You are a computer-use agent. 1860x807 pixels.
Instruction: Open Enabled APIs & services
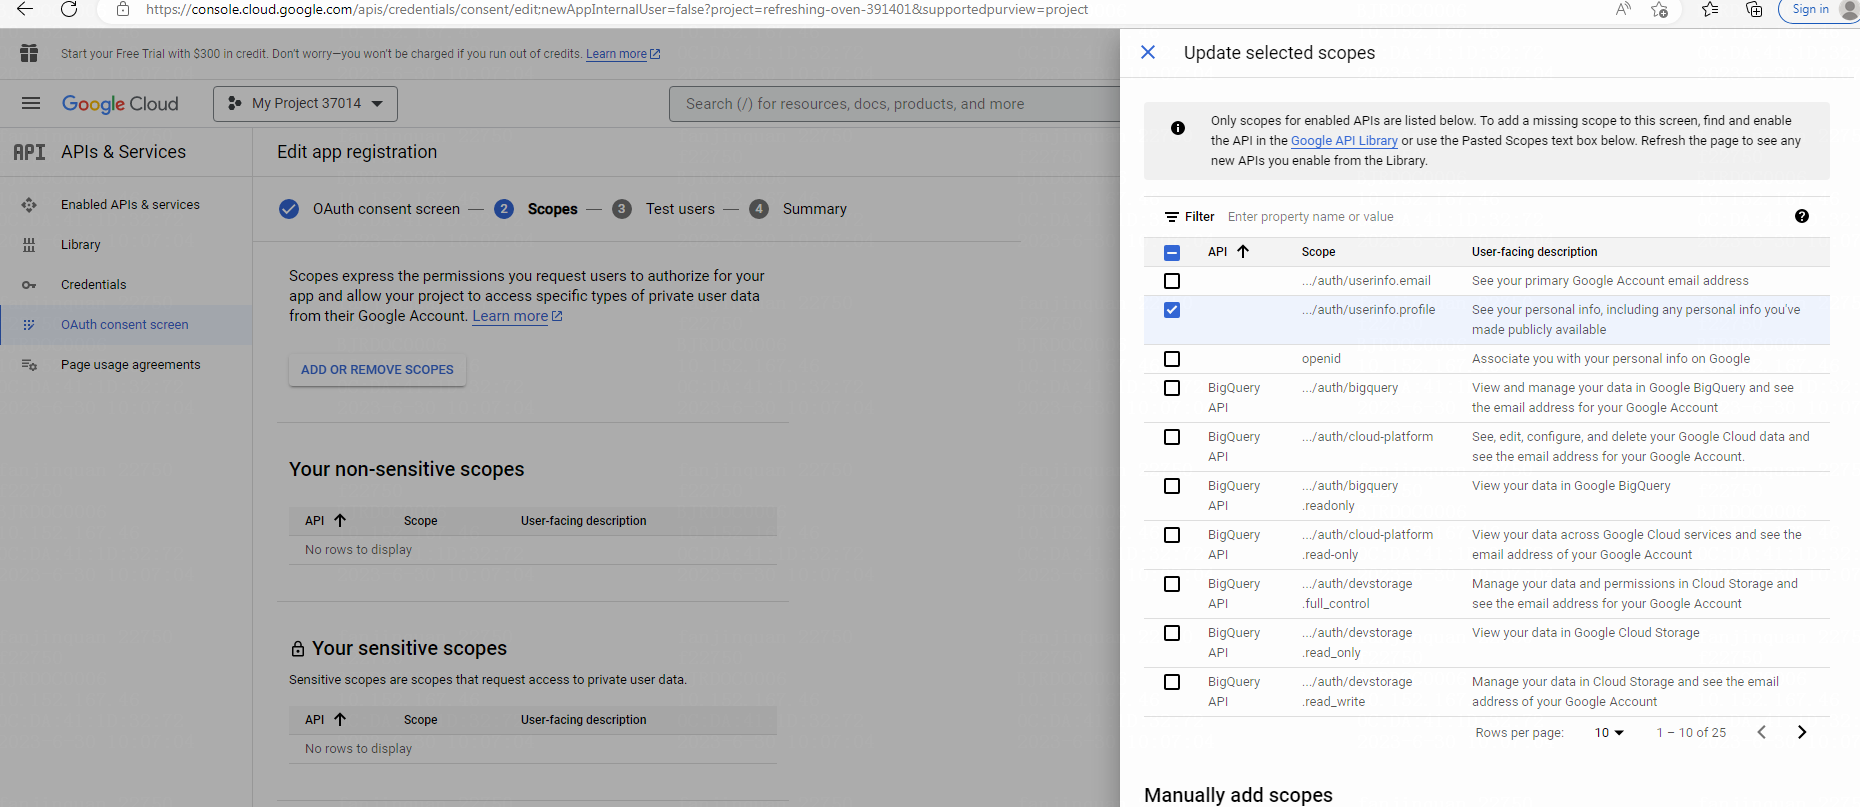click(130, 205)
